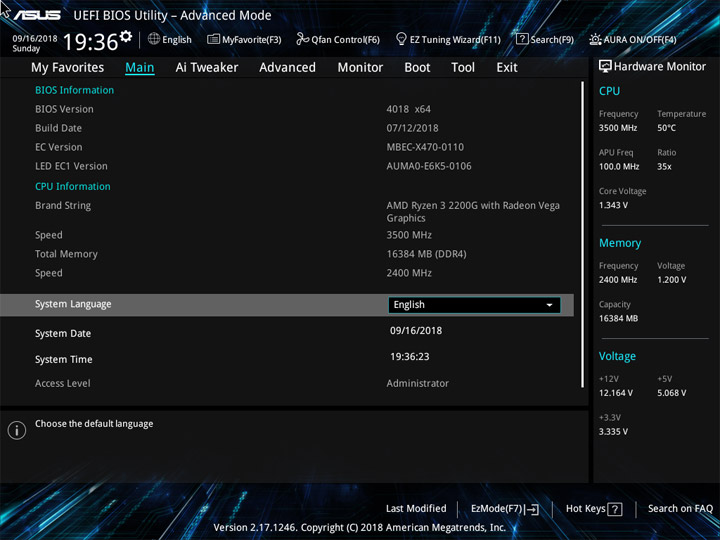Open Search(F9) question icon

[522, 39]
